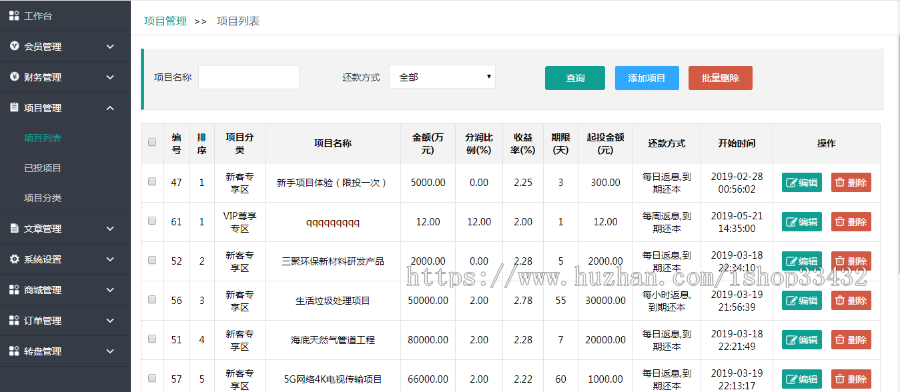Expand the 系统设置 chevron
This screenshot has width=900, height=392.
coord(110,259)
